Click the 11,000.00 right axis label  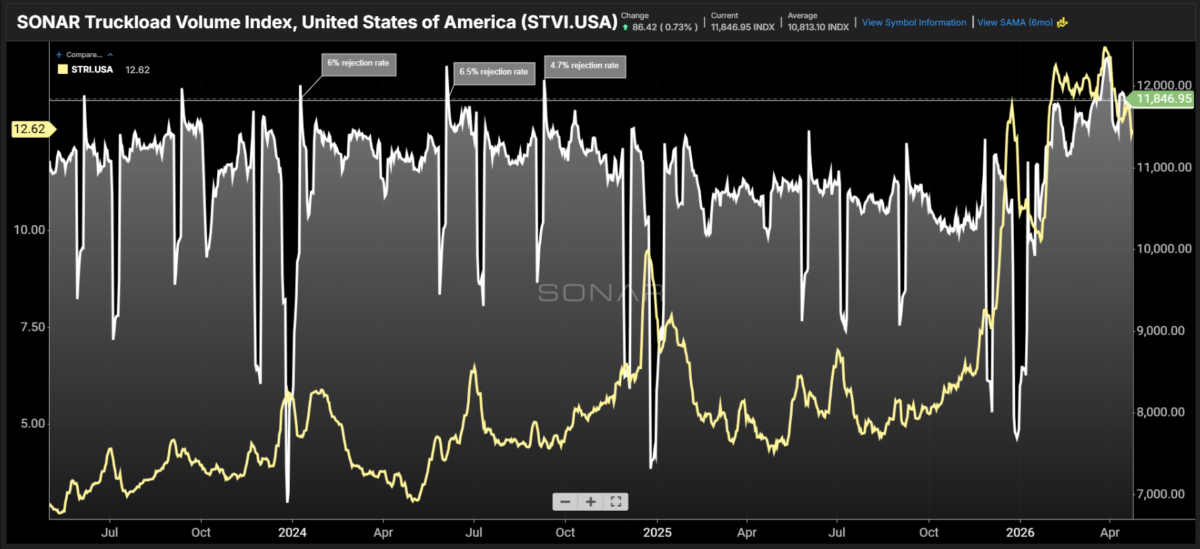(x=1163, y=167)
